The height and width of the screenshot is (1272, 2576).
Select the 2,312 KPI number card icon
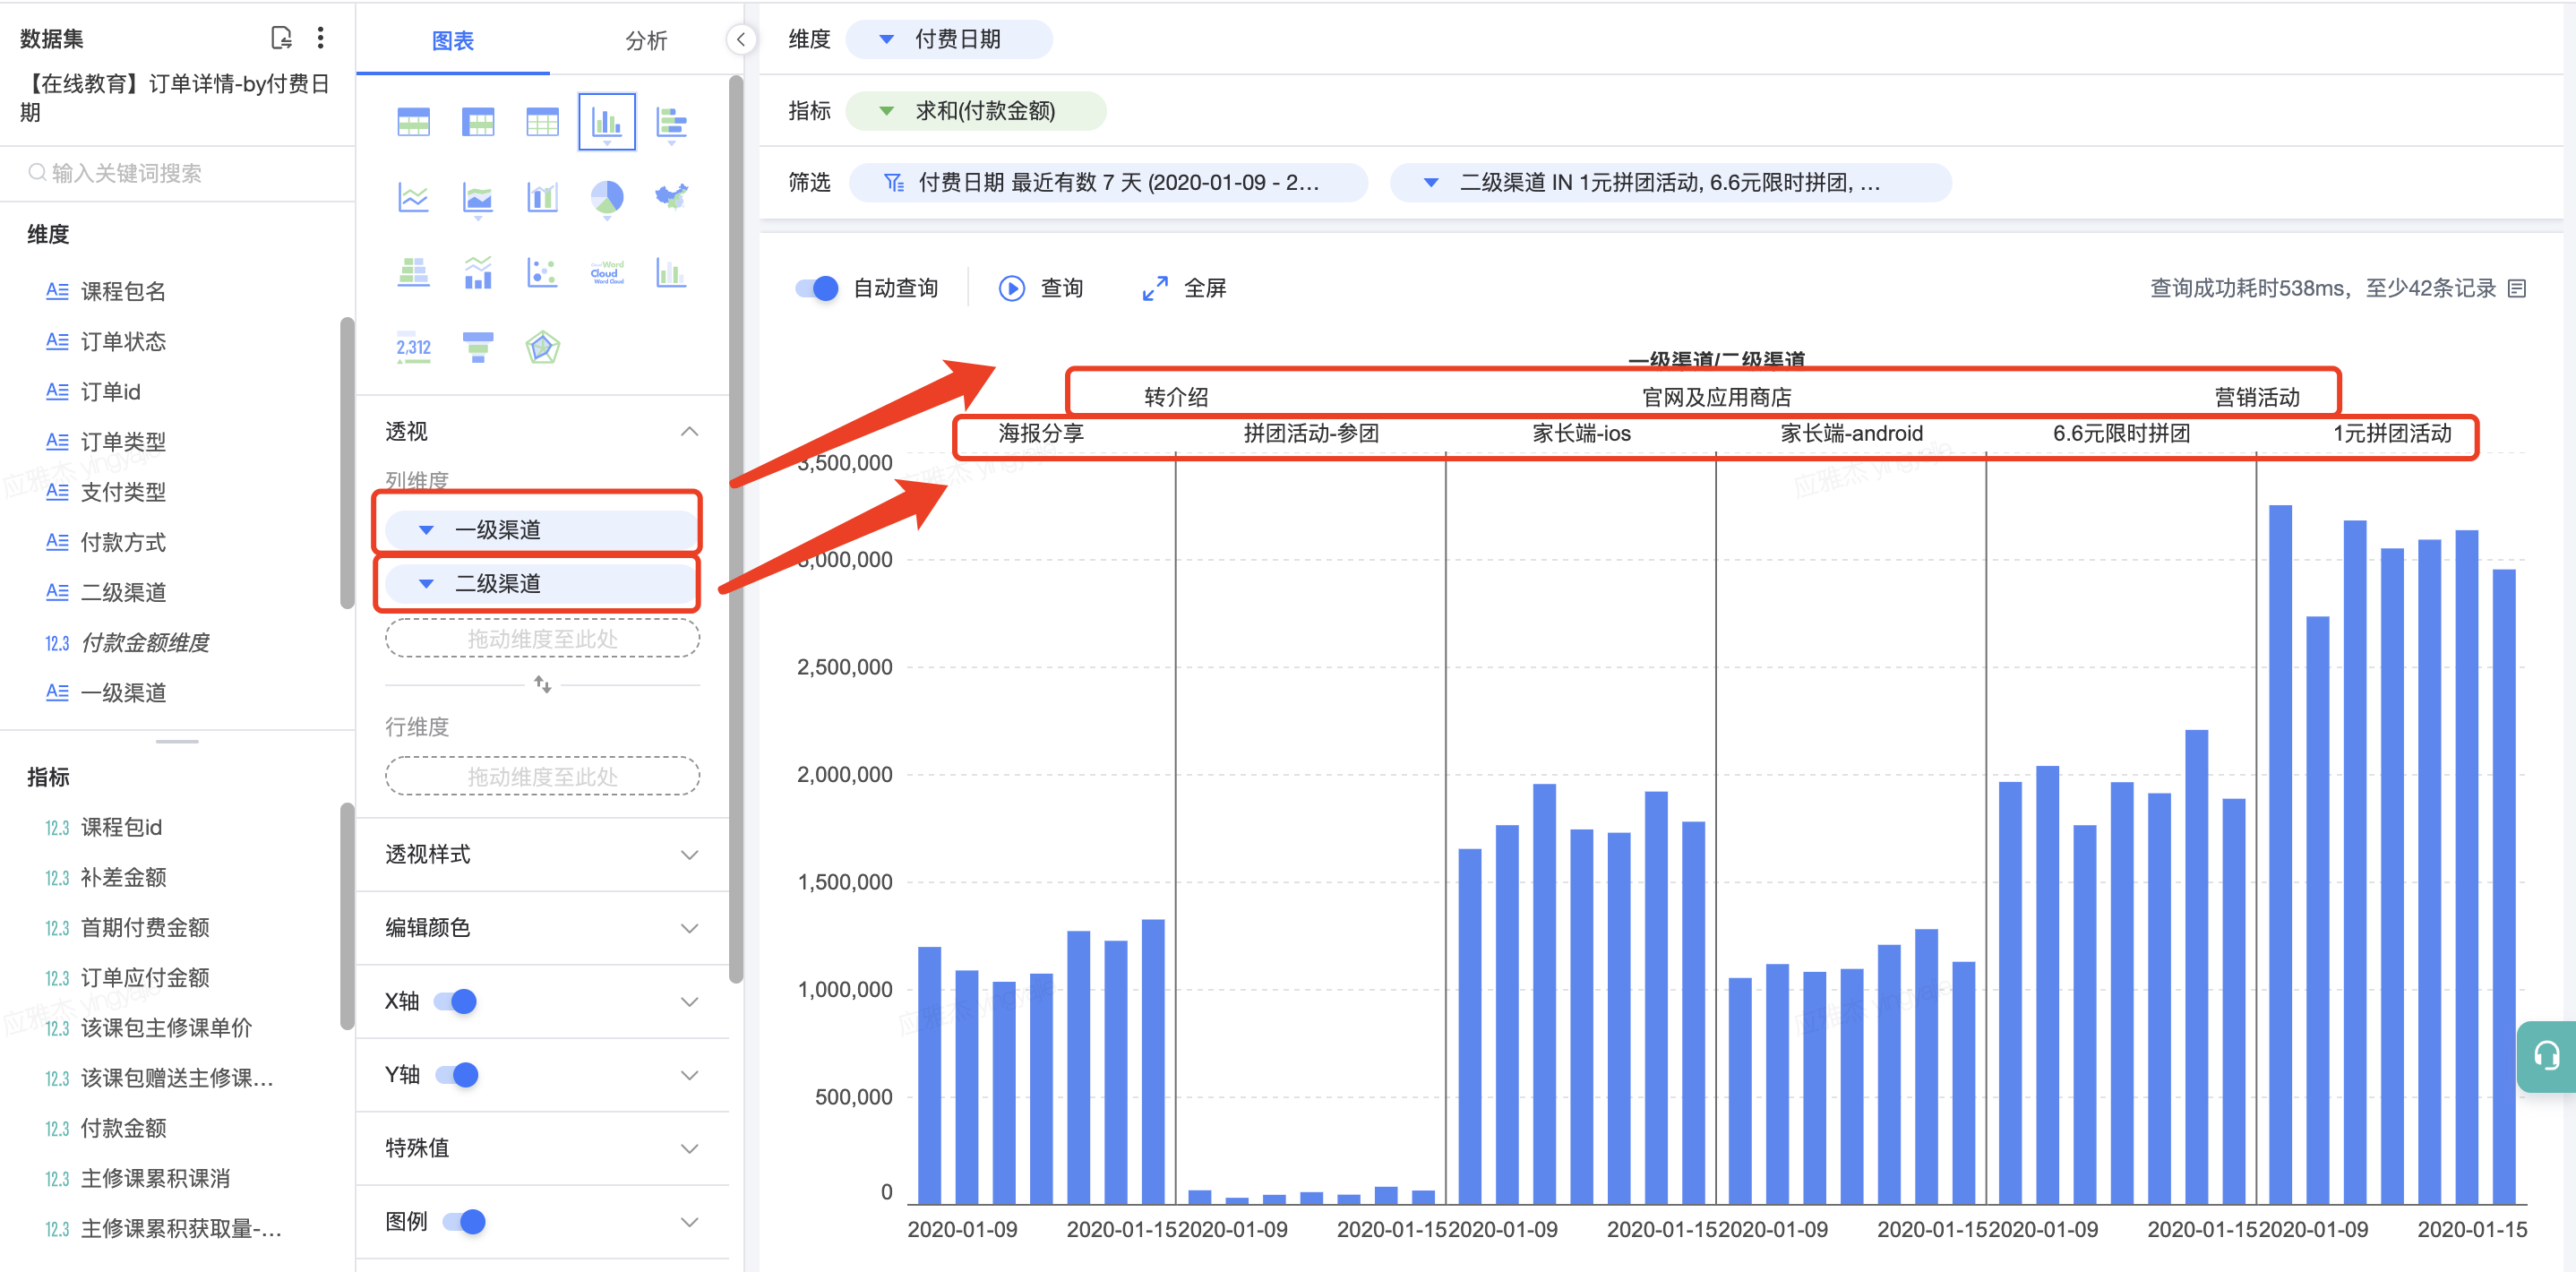[413, 347]
